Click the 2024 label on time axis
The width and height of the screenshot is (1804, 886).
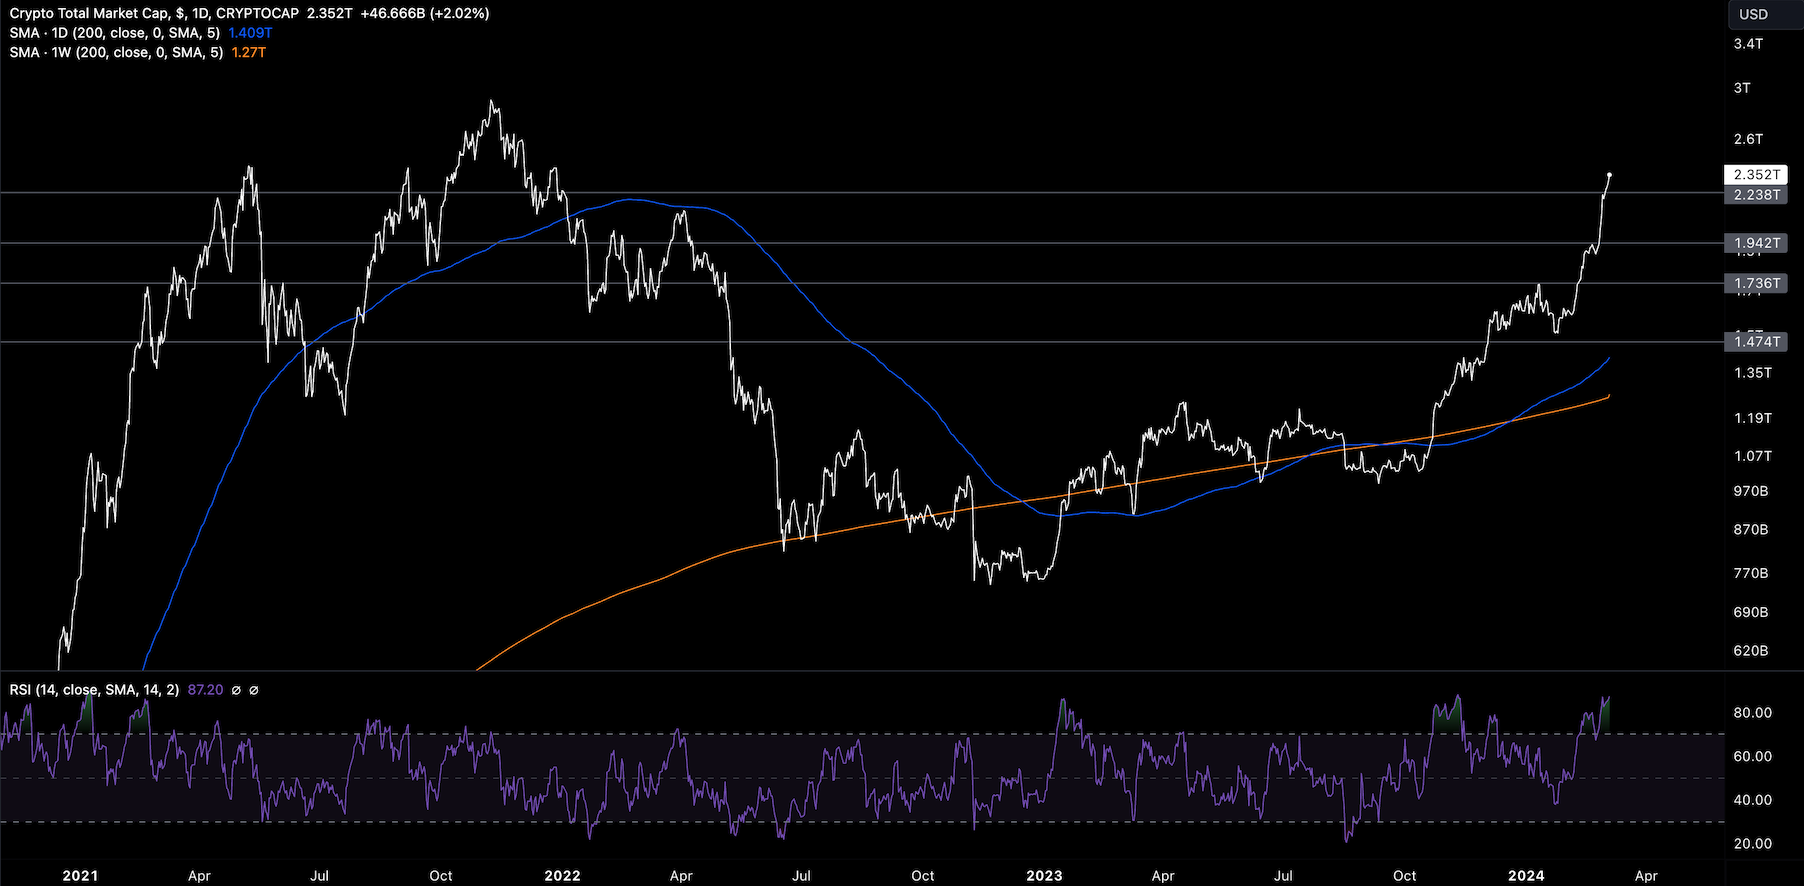pos(1526,876)
